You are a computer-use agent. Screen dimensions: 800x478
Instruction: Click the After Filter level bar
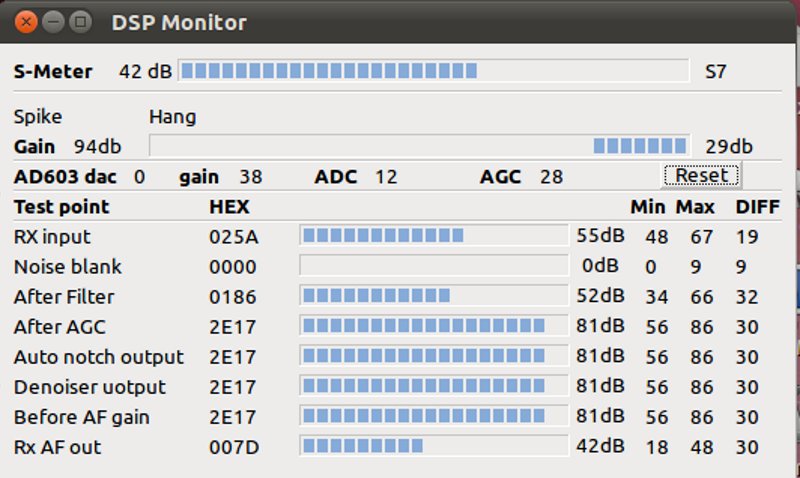coord(434,295)
